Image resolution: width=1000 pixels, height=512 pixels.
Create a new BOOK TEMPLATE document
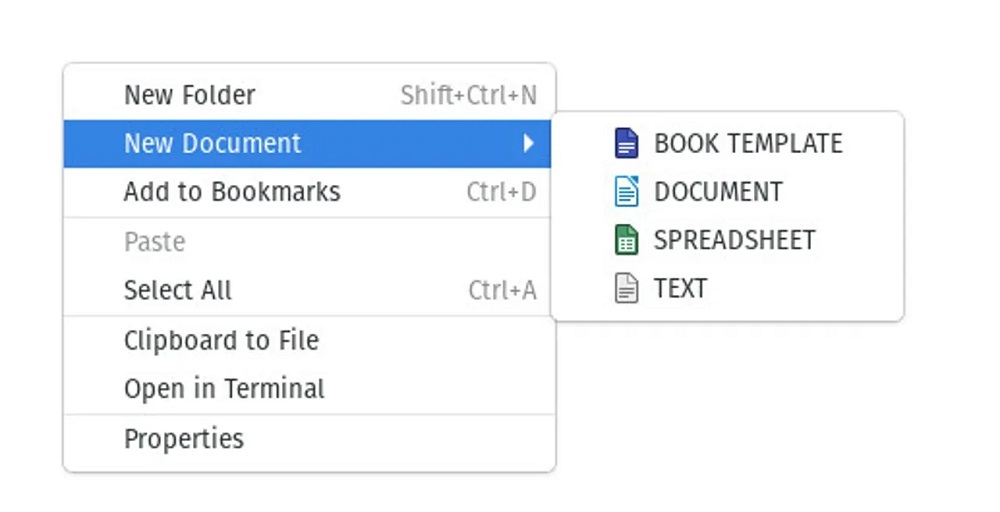point(748,144)
